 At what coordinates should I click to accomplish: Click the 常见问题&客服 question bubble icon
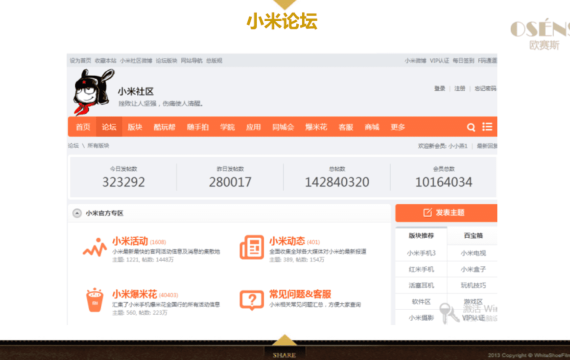click(x=252, y=300)
